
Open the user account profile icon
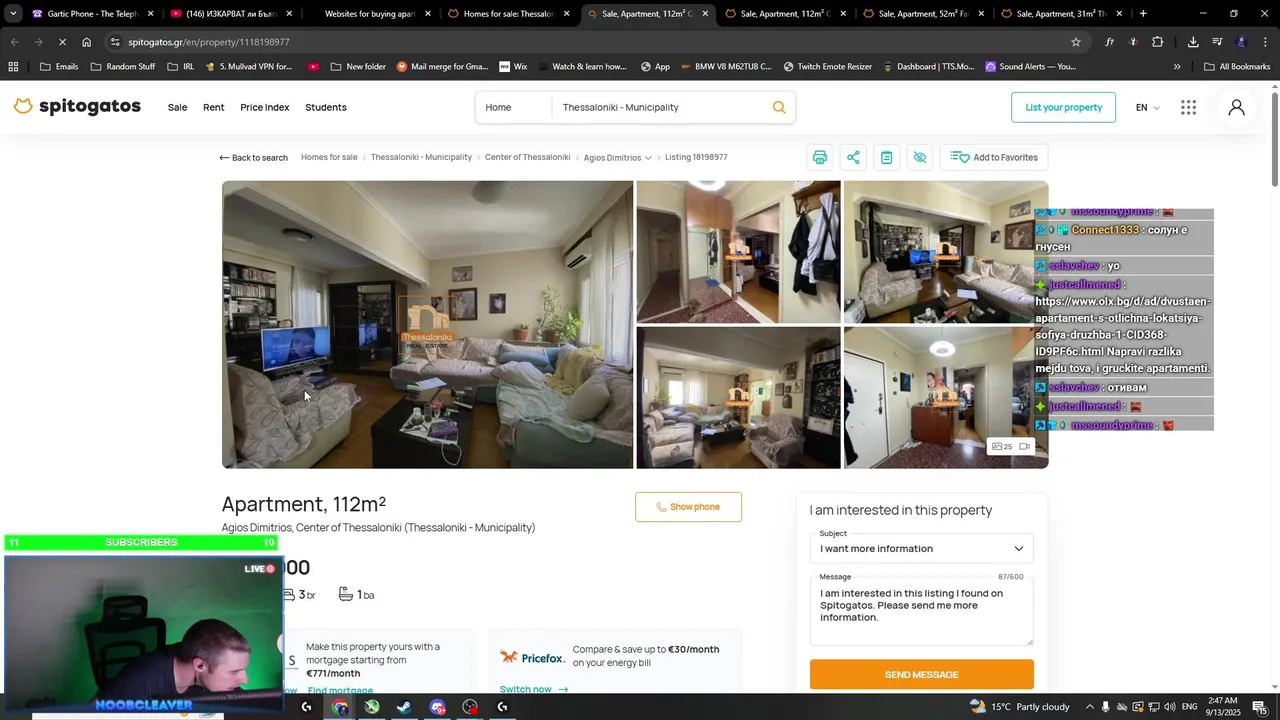1237,107
